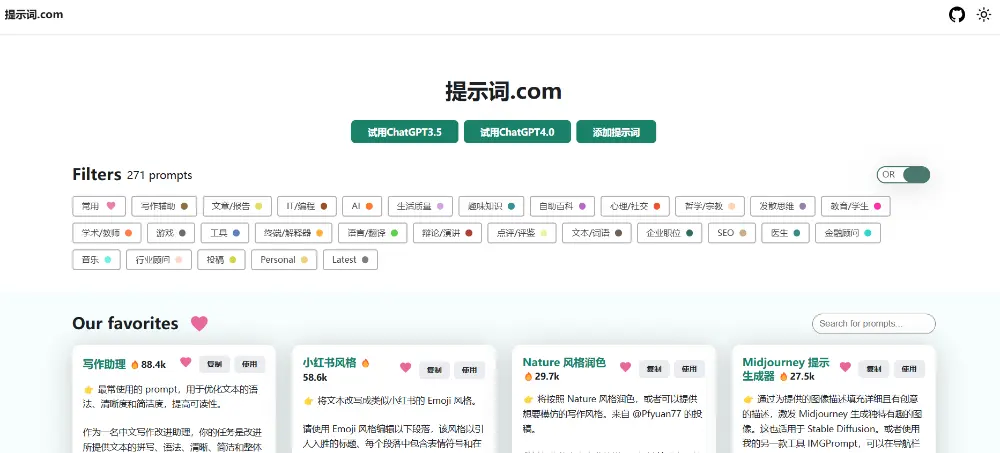
Task: Click the 添加提示词 button
Action: (x=615, y=132)
